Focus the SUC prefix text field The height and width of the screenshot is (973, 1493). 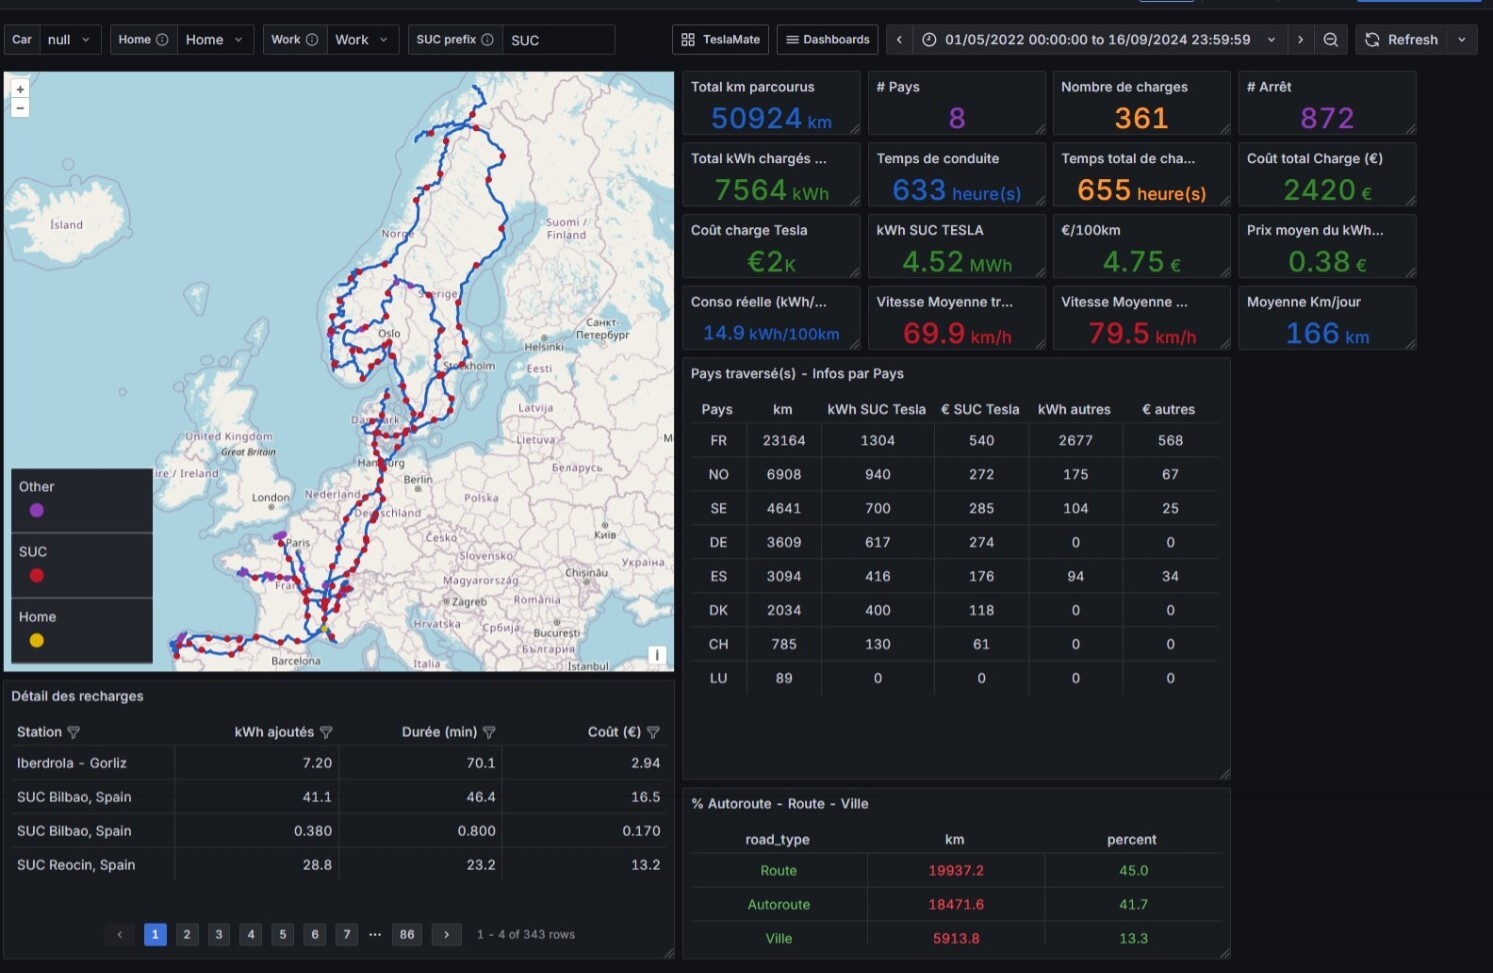click(x=558, y=40)
